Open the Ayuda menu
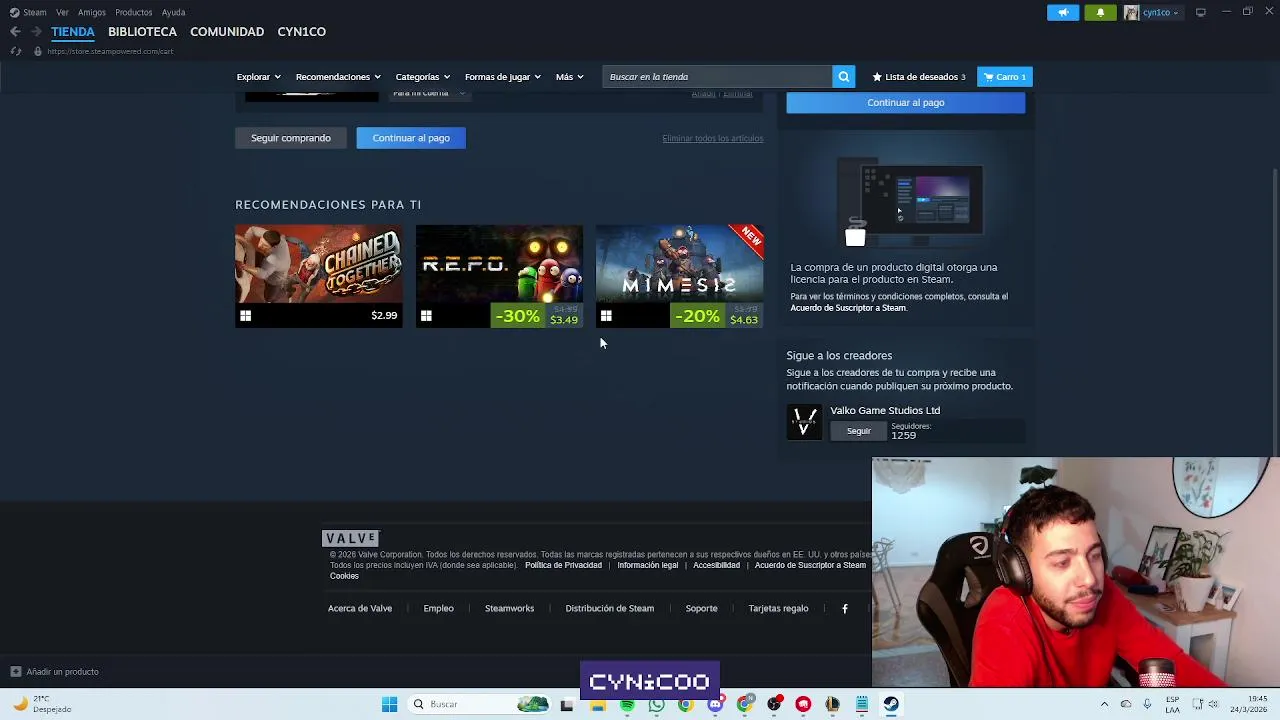The height and width of the screenshot is (720, 1280). (x=173, y=12)
